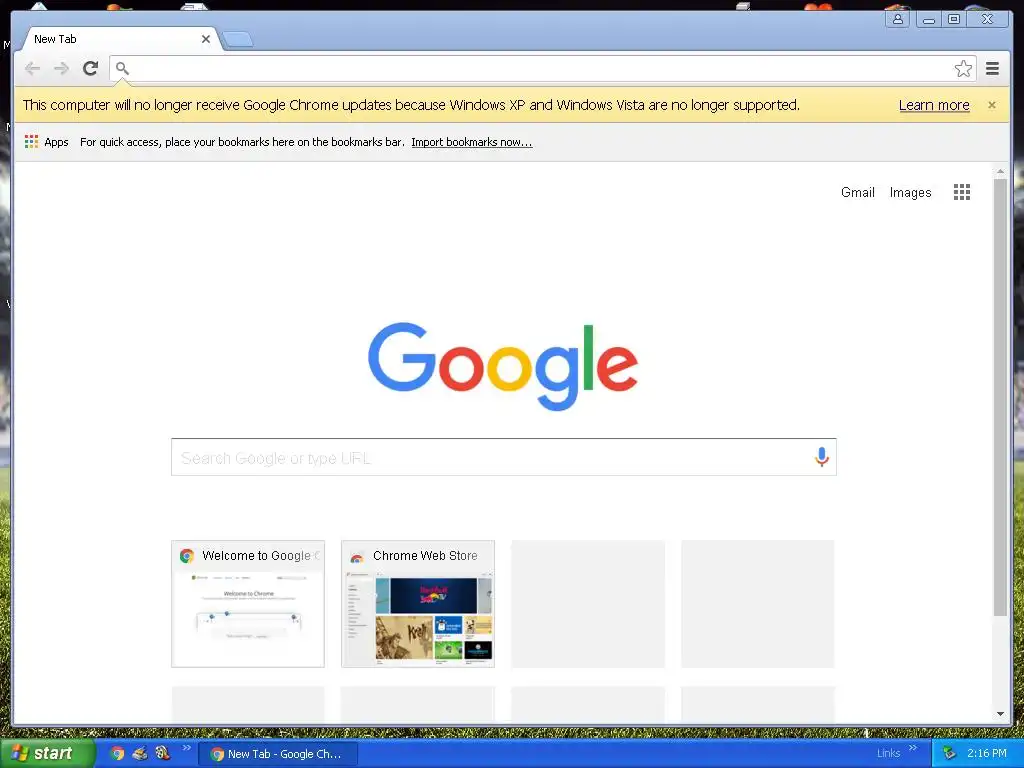Click the address bar to enter a URL
Viewport: 1024px width, 768px height.
coord(542,69)
